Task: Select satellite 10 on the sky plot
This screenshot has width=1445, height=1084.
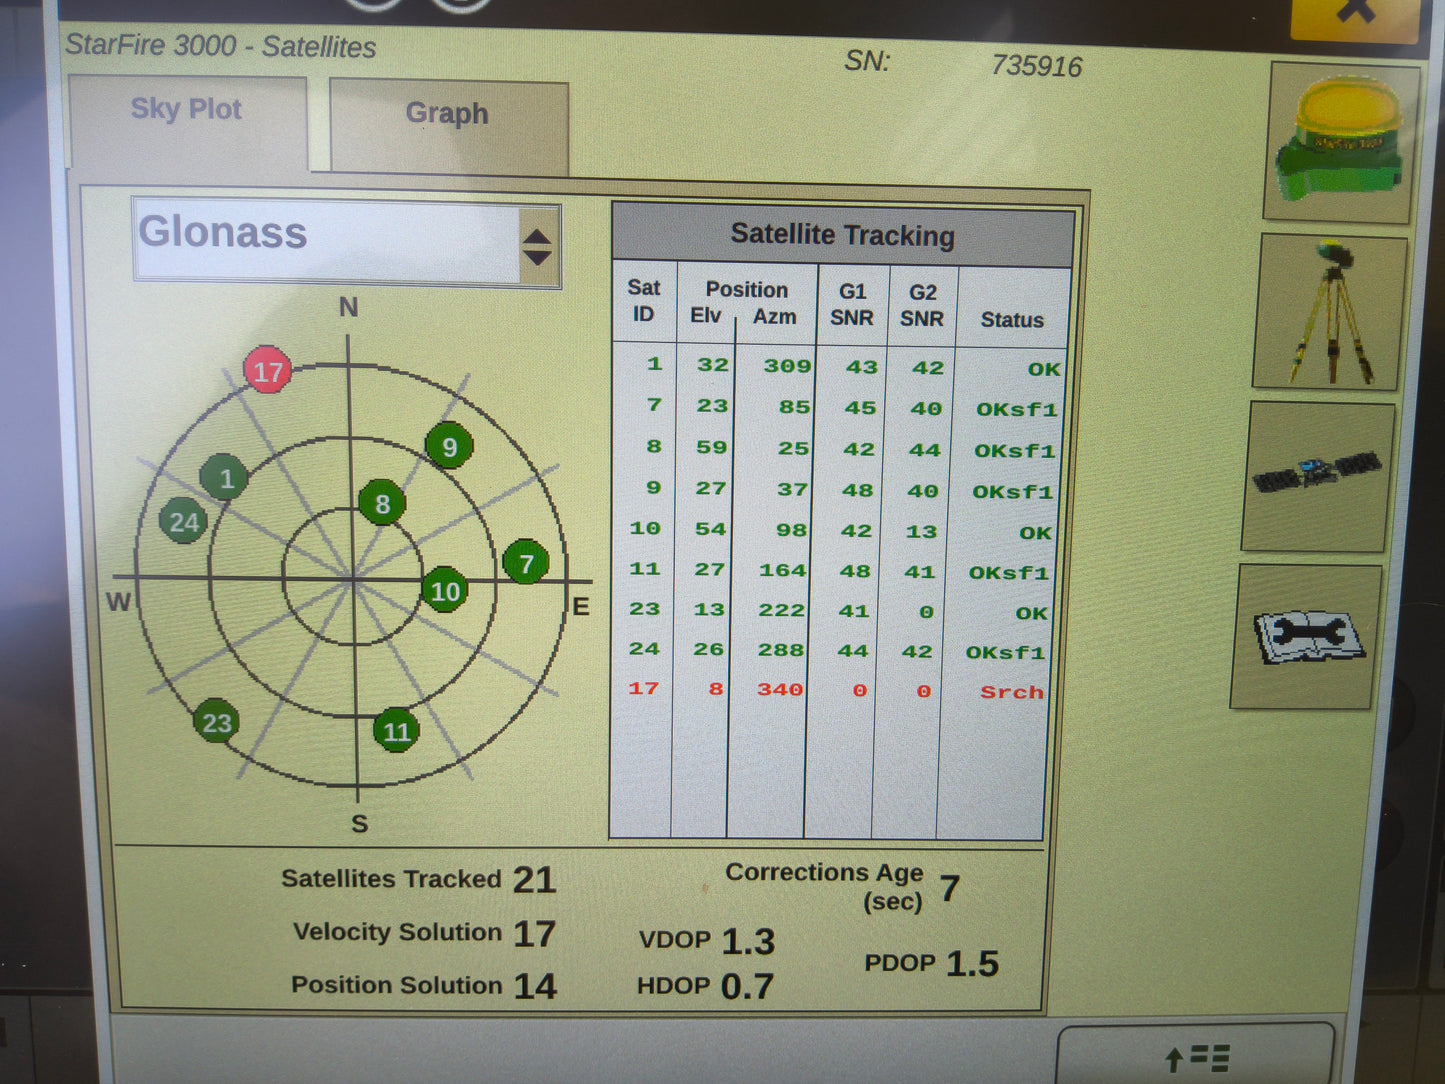Action: tap(445, 590)
